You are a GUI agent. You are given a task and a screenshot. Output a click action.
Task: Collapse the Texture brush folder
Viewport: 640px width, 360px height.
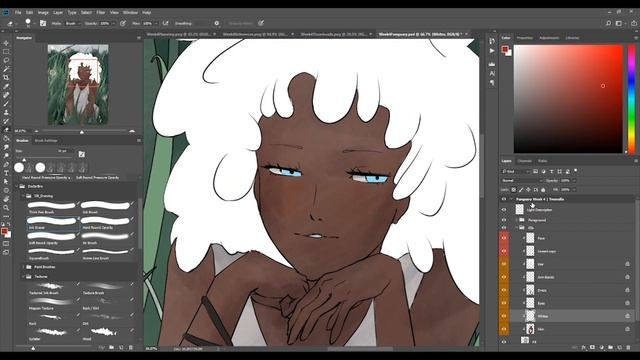pos(23,277)
